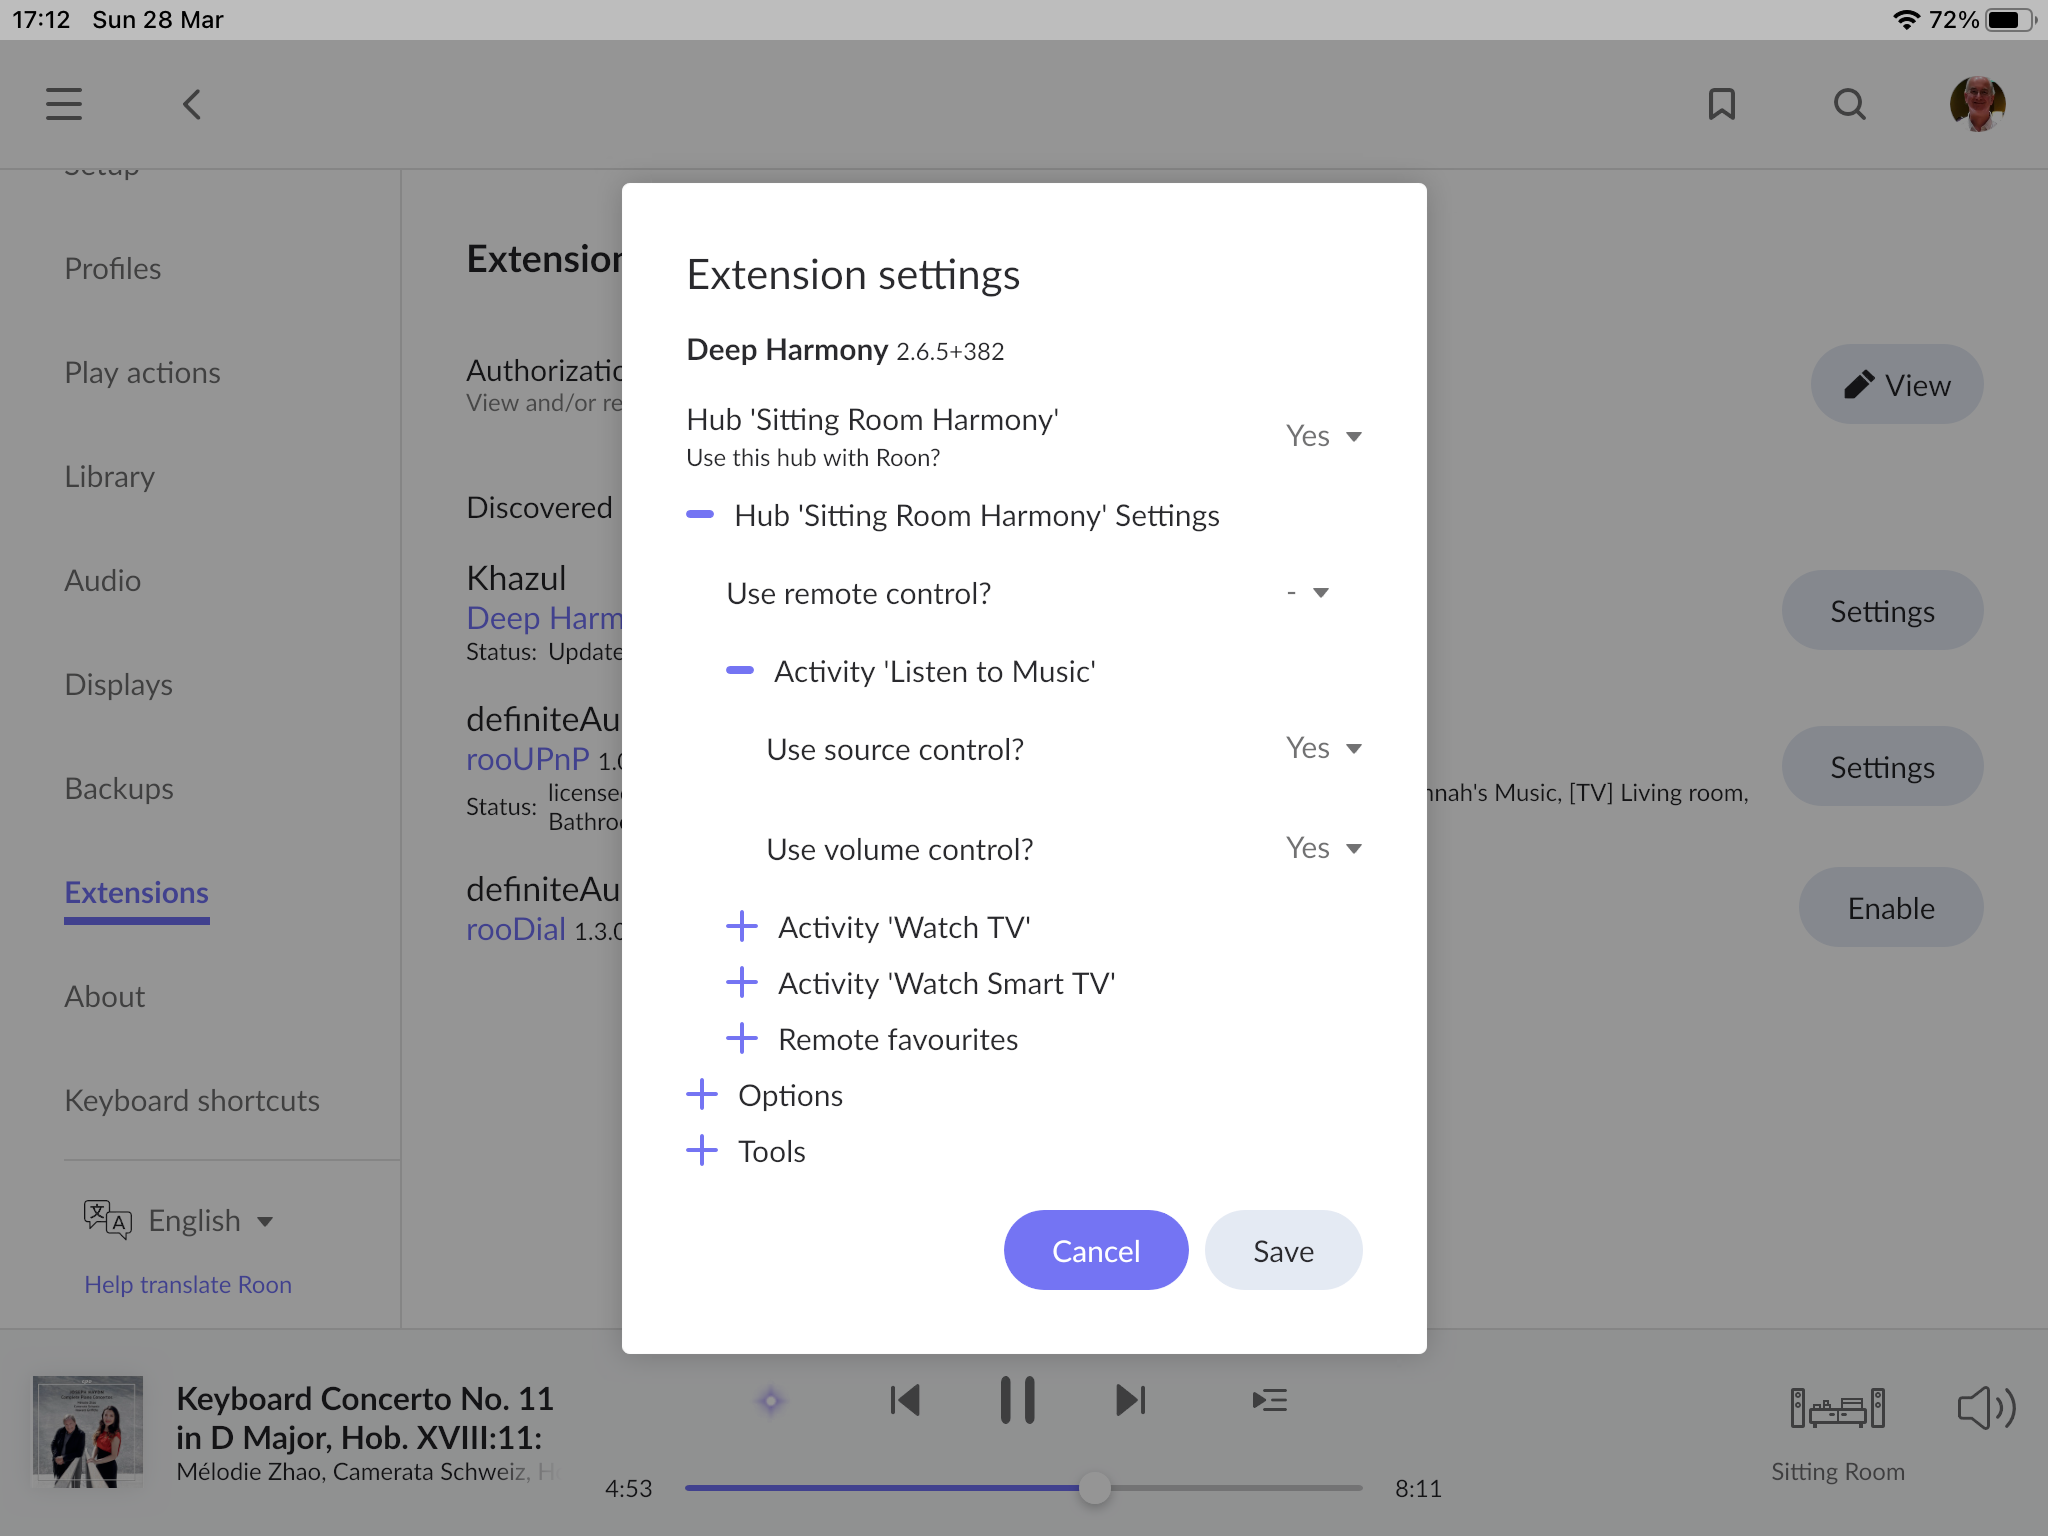This screenshot has width=2048, height=1536.
Task: Open search with the magnifier icon
Action: [1849, 104]
